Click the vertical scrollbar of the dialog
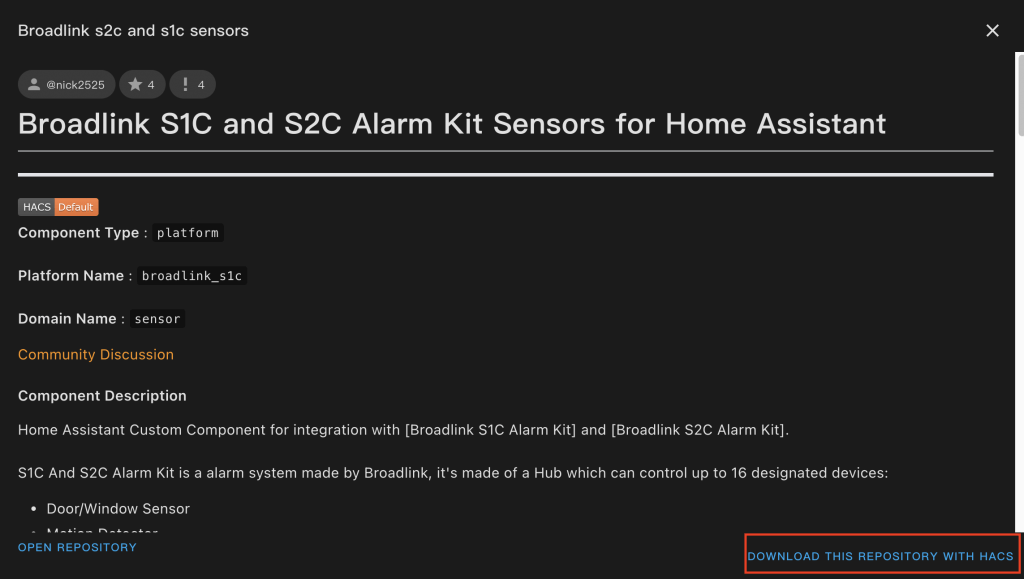 point(1018,100)
